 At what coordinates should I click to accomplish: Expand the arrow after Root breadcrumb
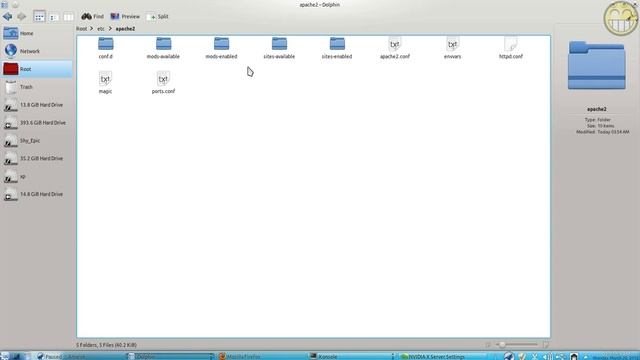[x=92, y=29]
